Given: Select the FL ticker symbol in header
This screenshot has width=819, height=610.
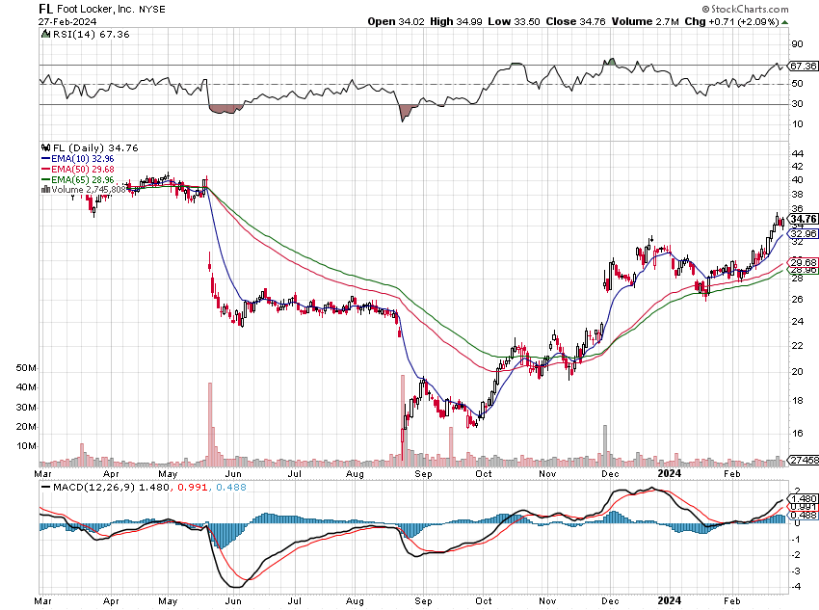Looking at the screenshot, I should click(45, 9).
